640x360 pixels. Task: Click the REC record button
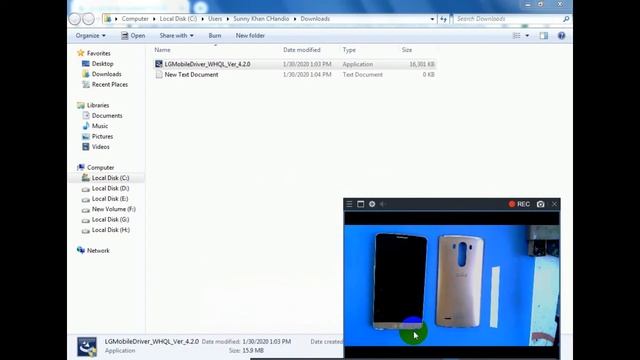519,204
